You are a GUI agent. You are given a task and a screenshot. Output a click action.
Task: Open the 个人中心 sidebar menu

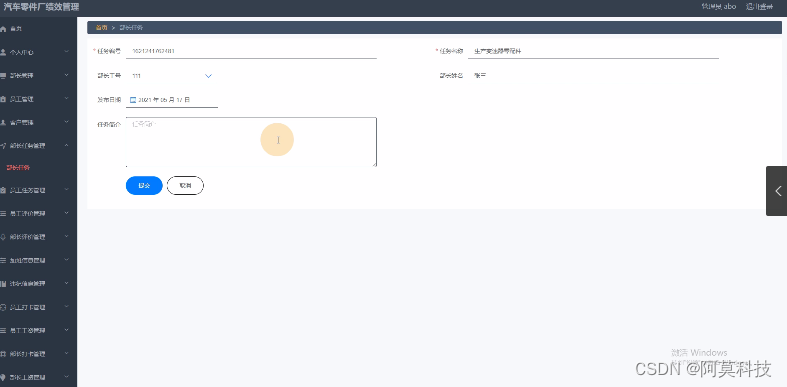click(39, 52)
